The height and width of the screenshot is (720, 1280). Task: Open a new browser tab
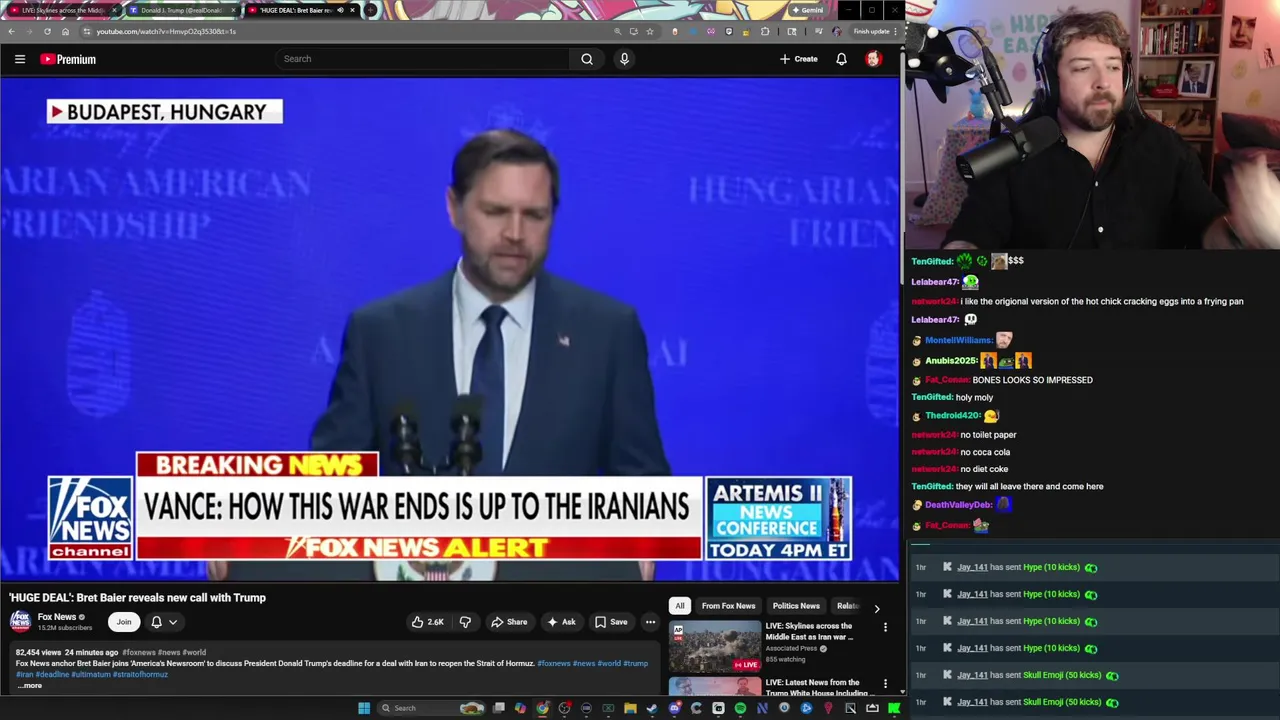pyautogui.click(x=370, y=10)
